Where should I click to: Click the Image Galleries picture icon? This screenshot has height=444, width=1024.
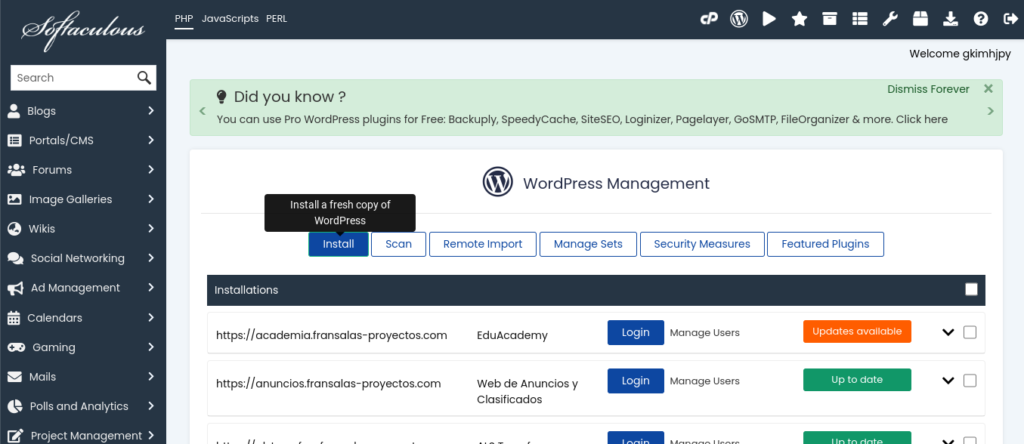14,199
